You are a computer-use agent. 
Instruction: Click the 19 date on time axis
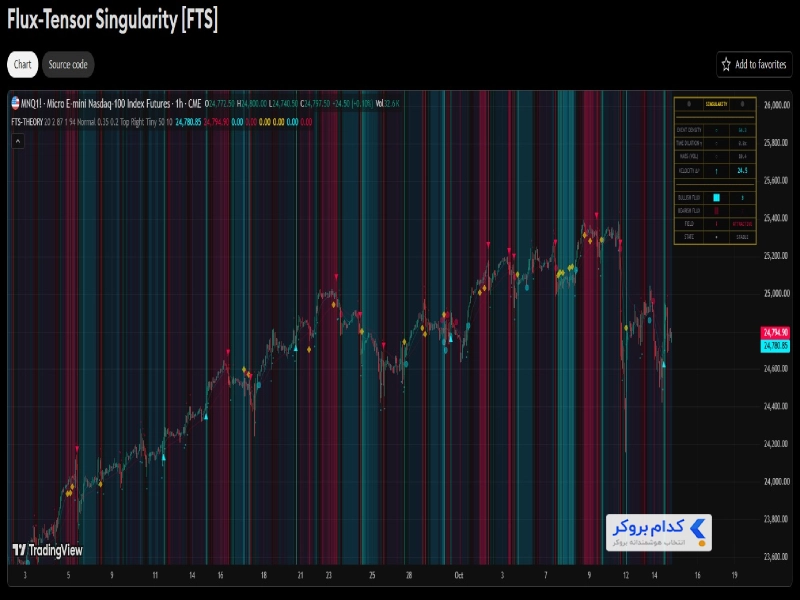[735, 576]
